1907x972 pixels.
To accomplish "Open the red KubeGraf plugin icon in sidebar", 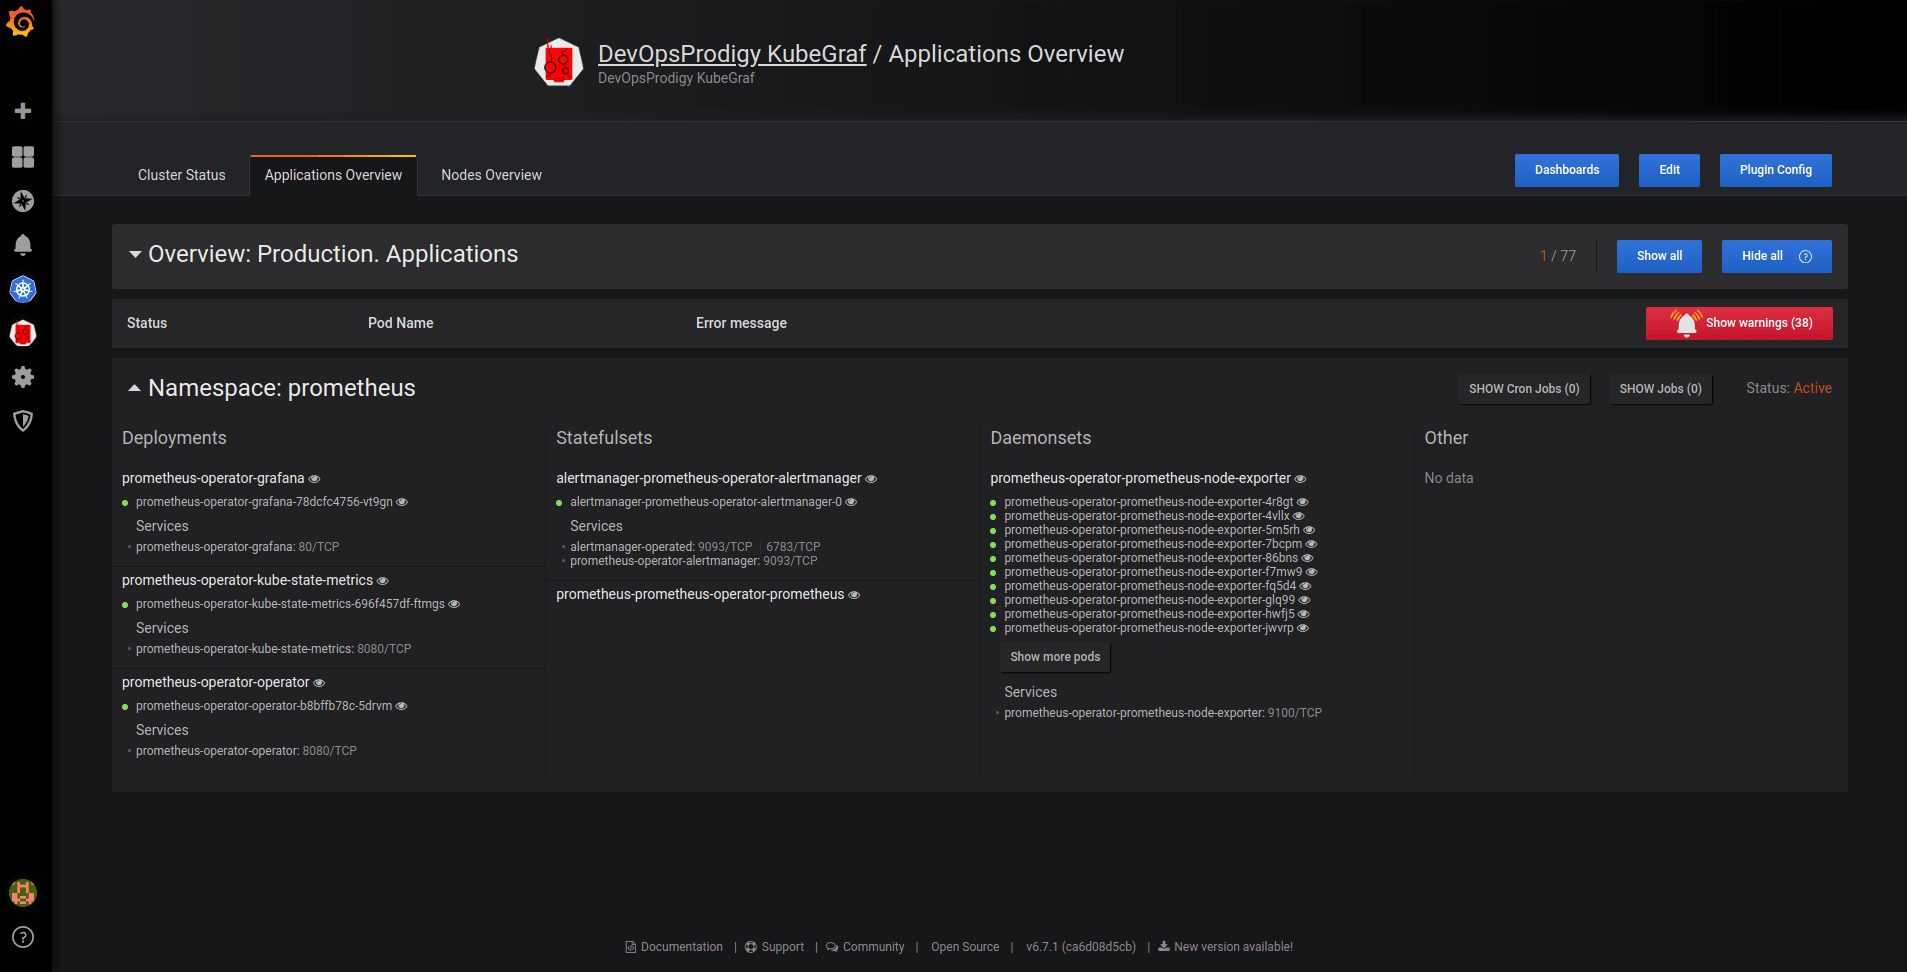I will pos(23,333).
